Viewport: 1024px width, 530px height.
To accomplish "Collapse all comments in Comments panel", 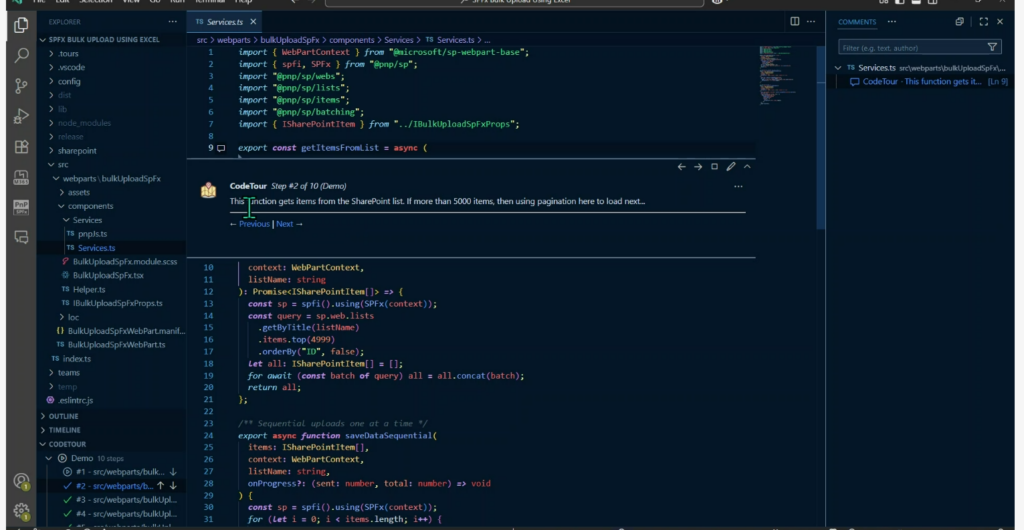I will pyautogui.click(x=959, y=22).
